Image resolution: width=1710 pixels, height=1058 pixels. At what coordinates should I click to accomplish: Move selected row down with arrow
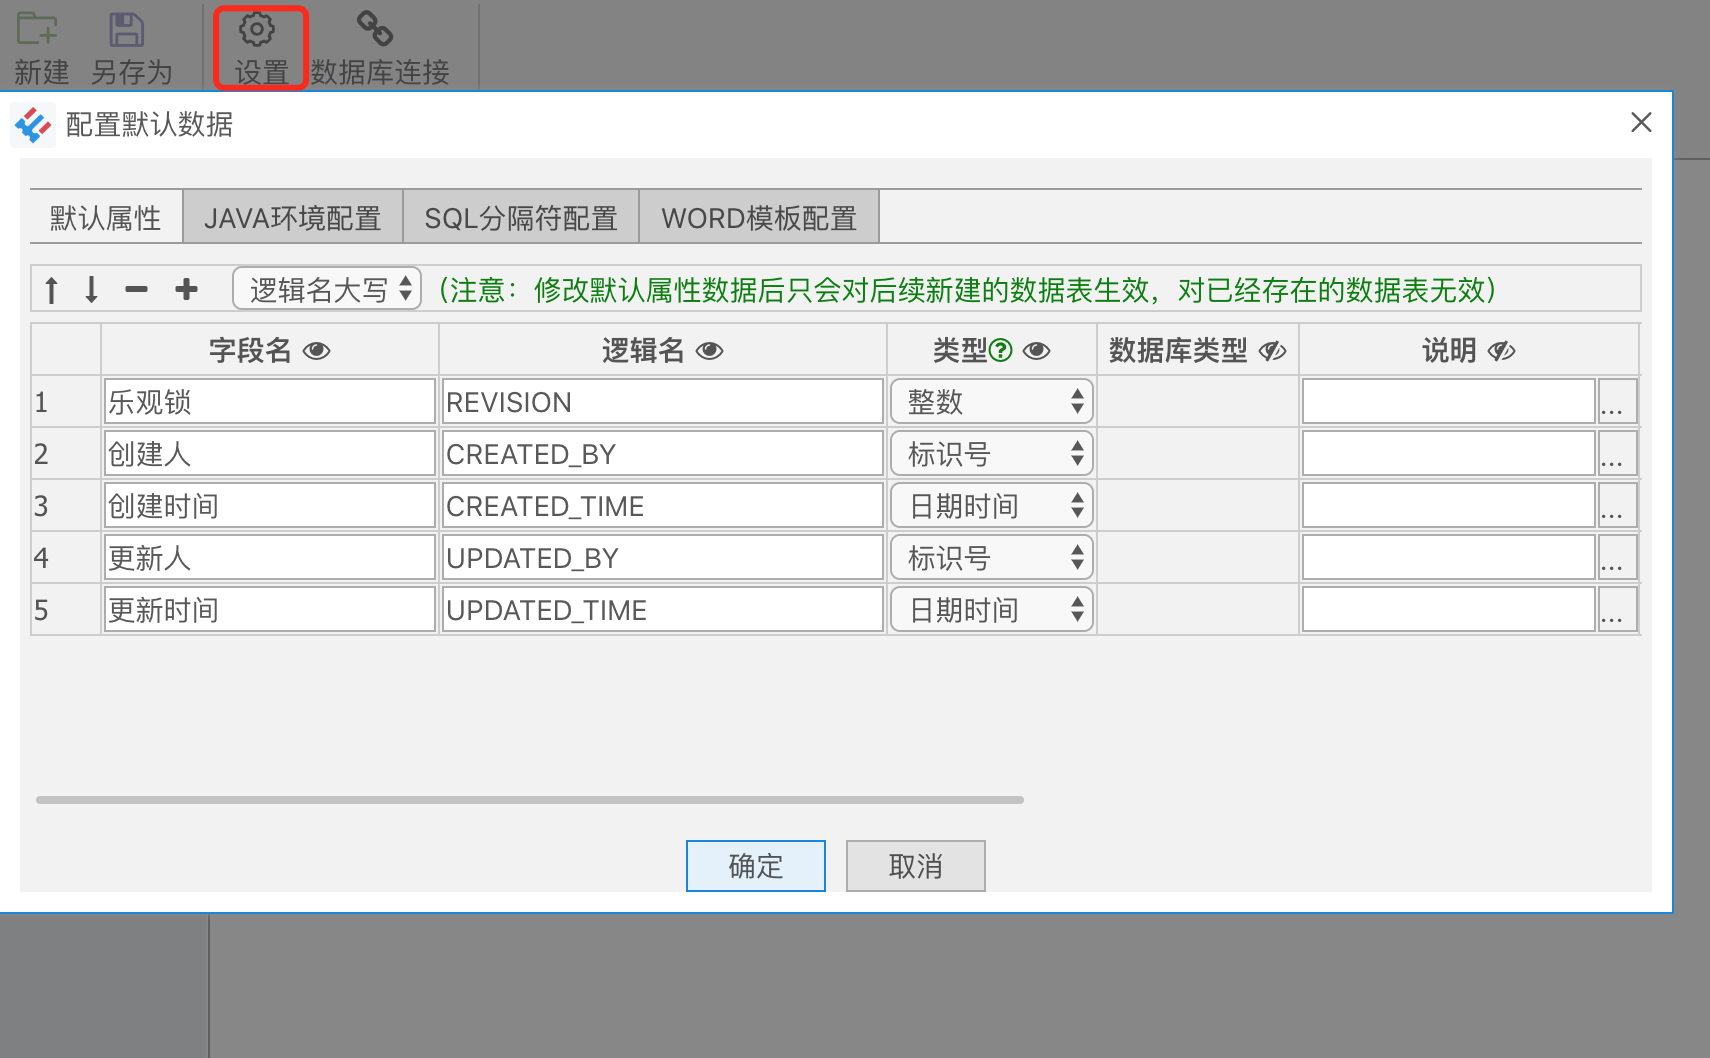click(92, 290)
